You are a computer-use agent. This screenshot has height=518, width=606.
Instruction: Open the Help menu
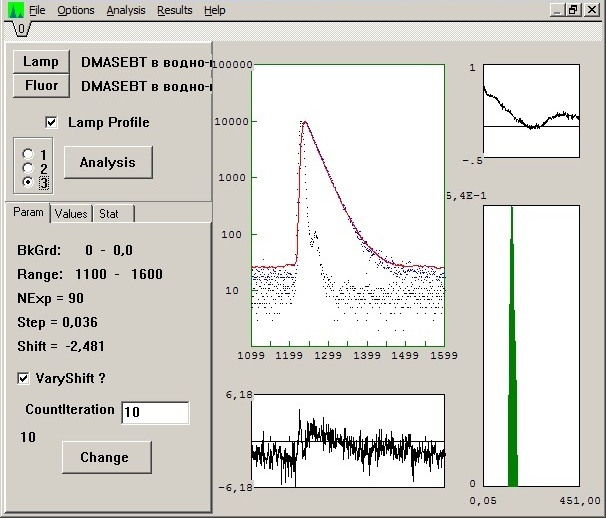coord(215,10)
